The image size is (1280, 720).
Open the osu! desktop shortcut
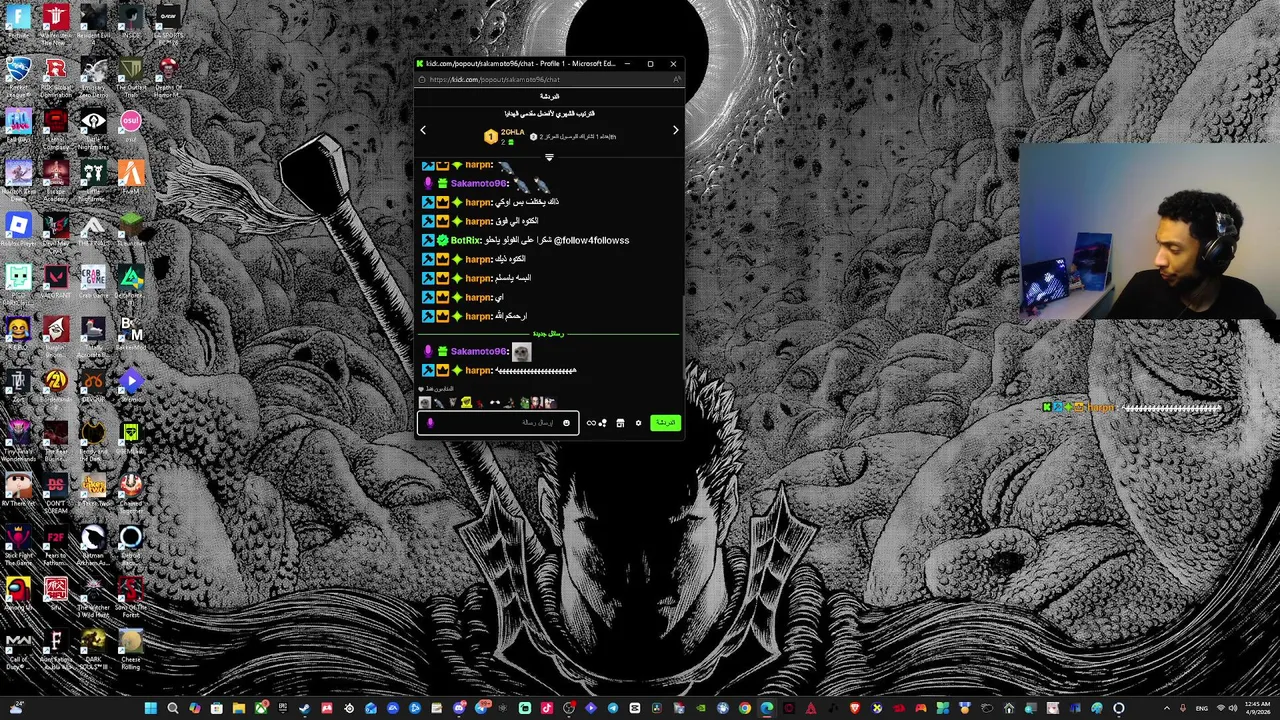(x=131, y=127)
